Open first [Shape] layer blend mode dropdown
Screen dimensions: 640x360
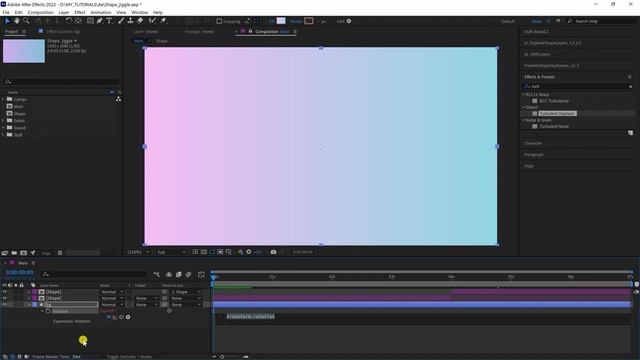coord(112,292)
